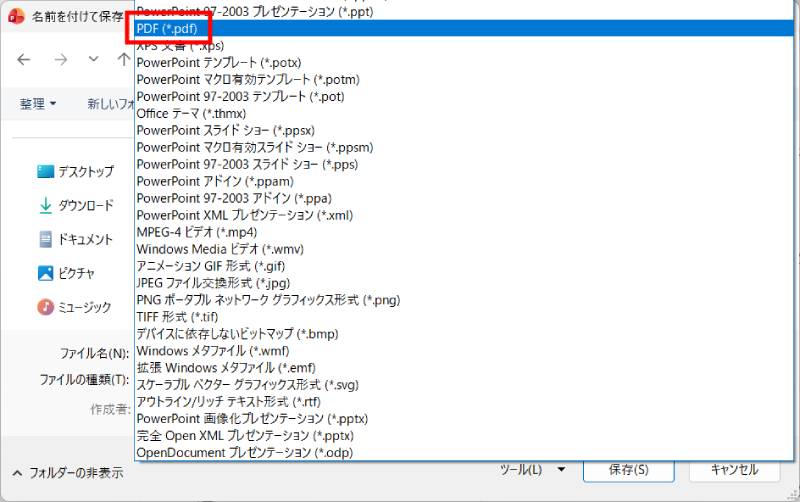
Task: Choose PowerPoint 97-2003 アドイン (*.ppa)
Action: click(x=464, y=198)
